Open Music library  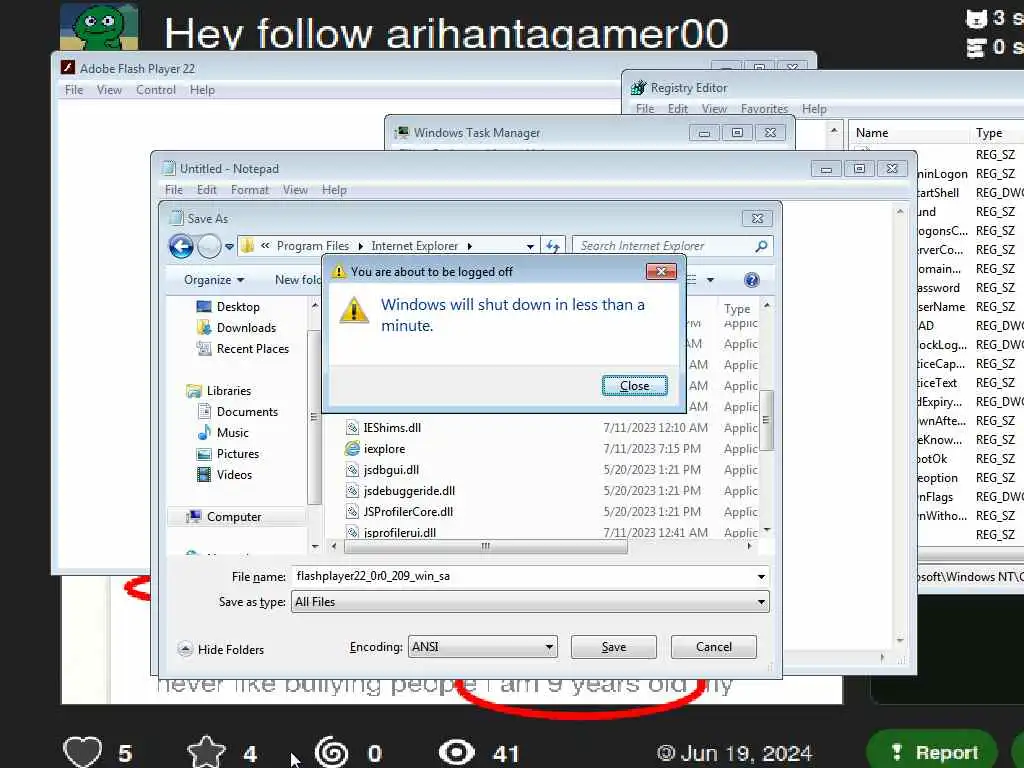[232, 432]
